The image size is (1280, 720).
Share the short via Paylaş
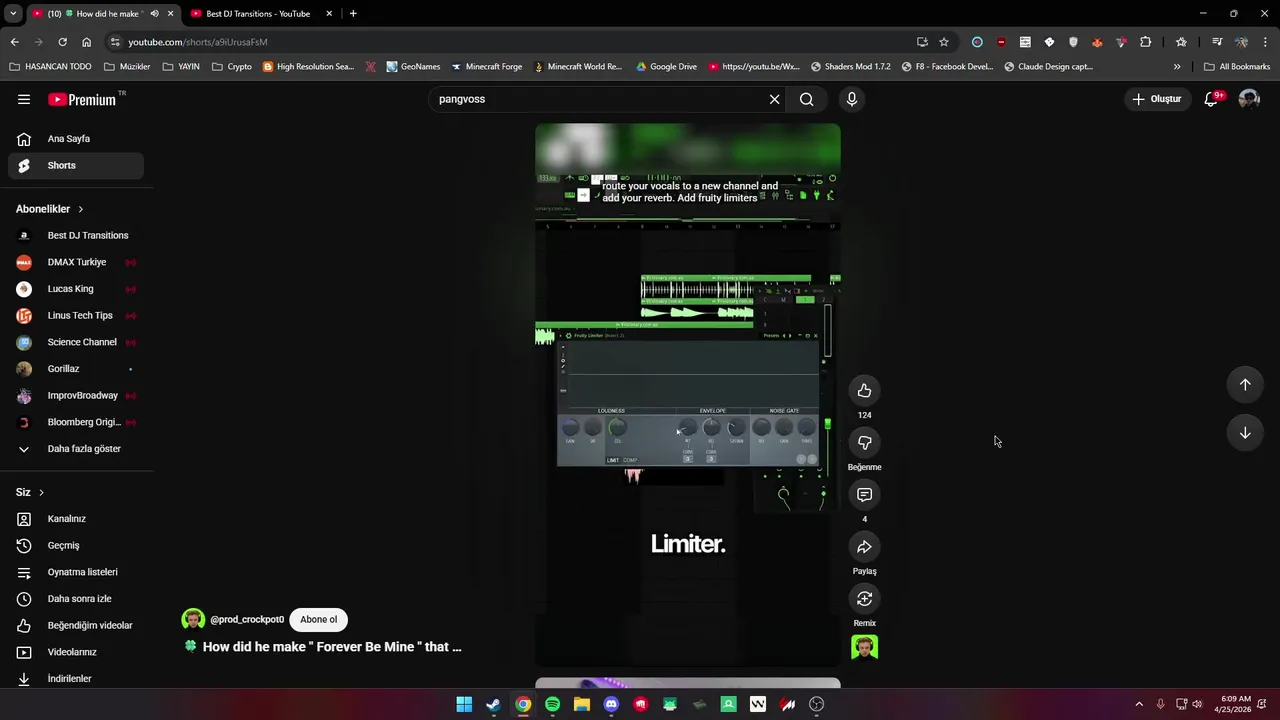(x=864, y=547)
